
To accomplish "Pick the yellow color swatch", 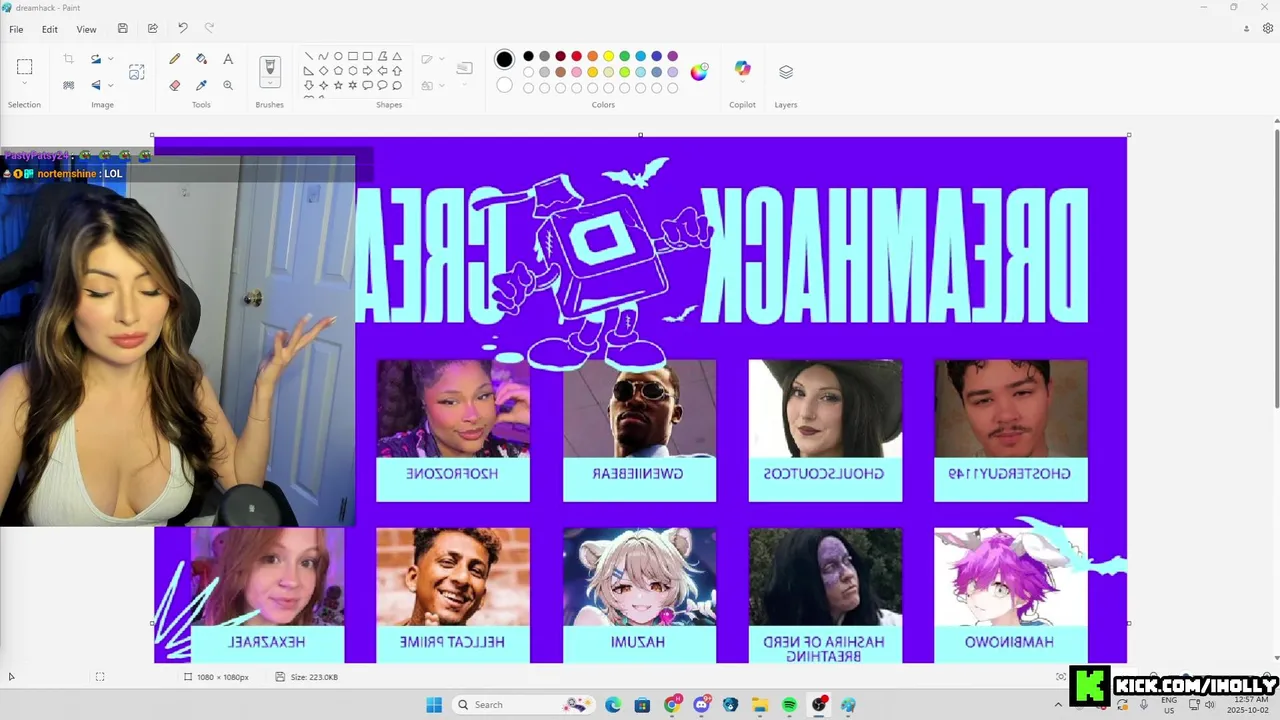I will (x=609, y=56).
